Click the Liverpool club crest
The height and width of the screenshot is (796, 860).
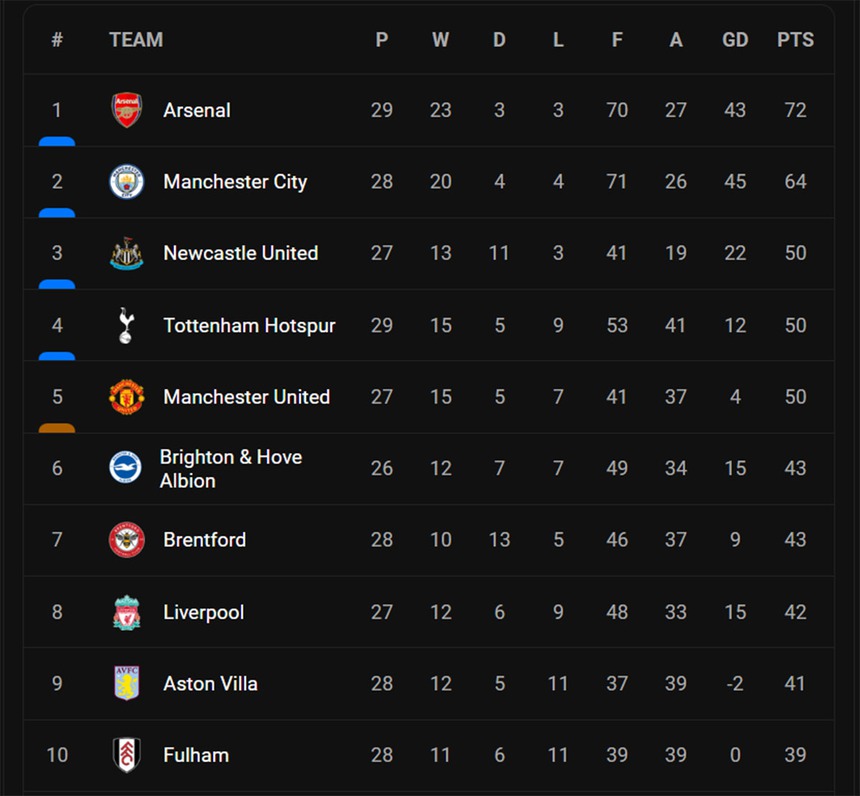[127, 612]
